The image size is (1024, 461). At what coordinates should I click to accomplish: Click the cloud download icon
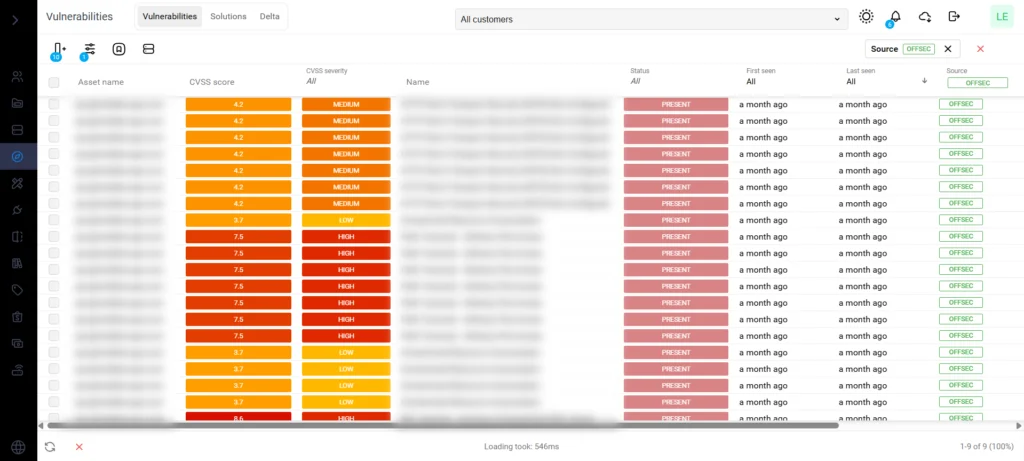(924, 17)
